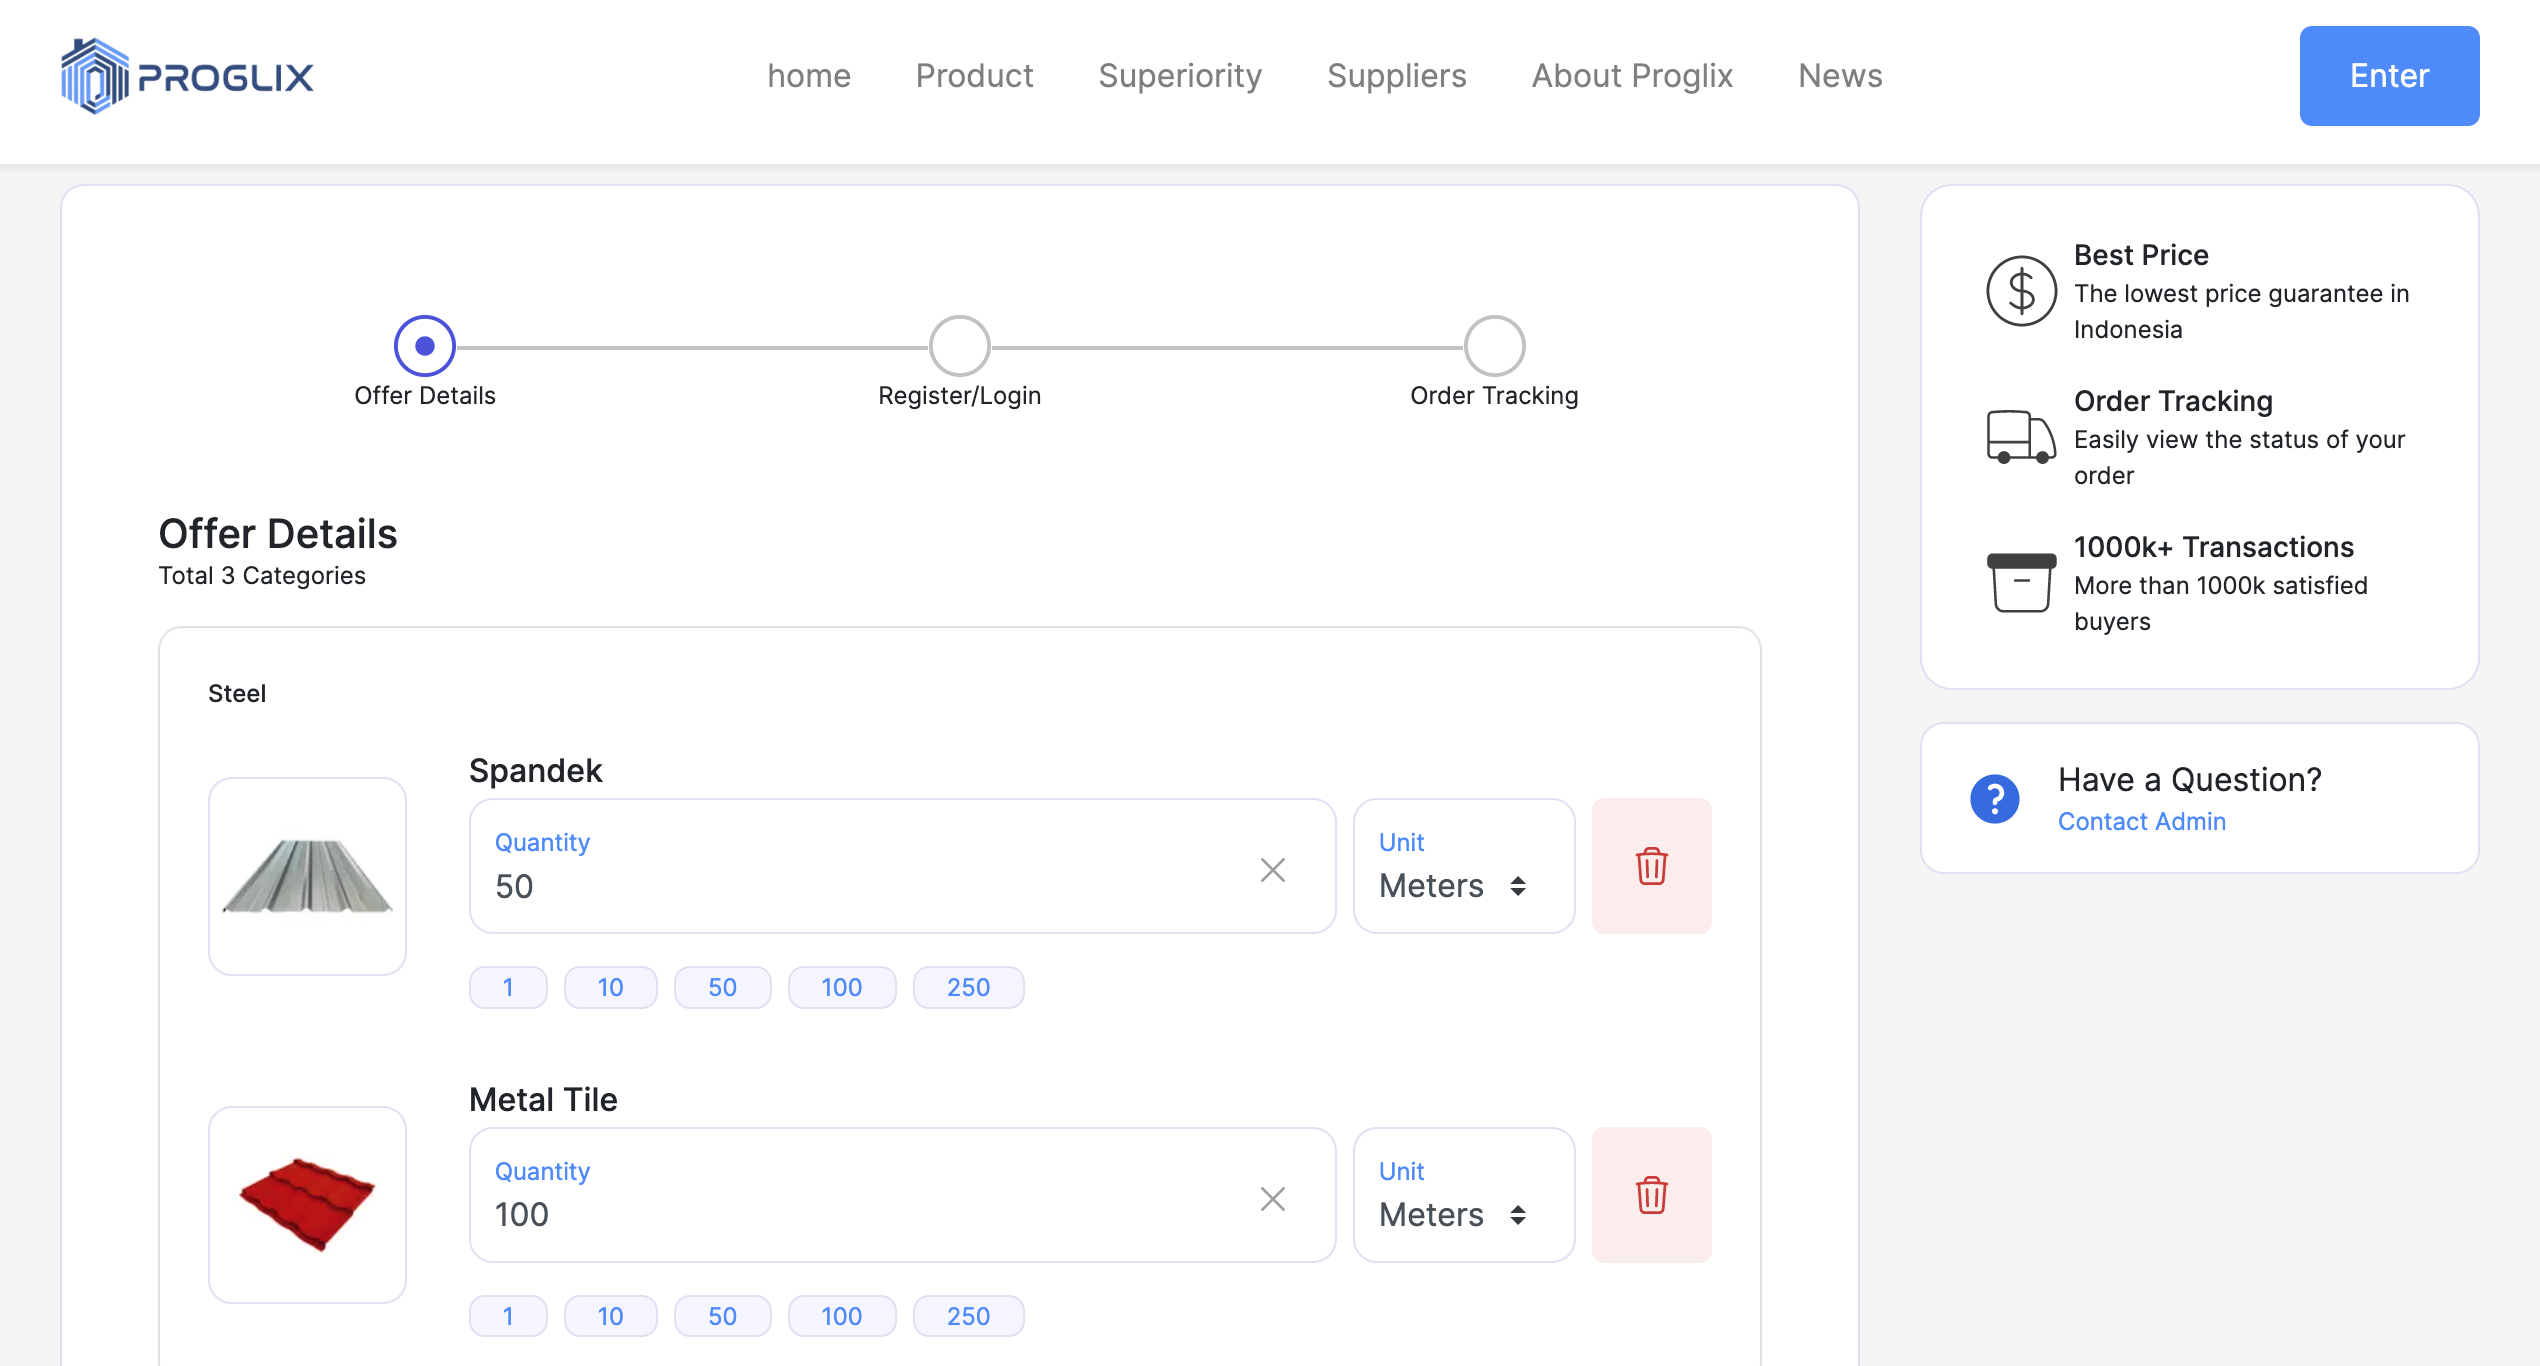Select the Order Tracking step circle
Screen dimensions: 2540x1366
click(1494, 346)
